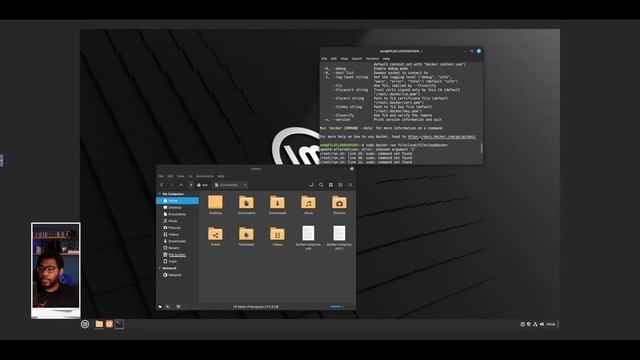Open the Linux Mint start menu
Viewport: 640px width, 360px height.
click(x=85, y=324)
